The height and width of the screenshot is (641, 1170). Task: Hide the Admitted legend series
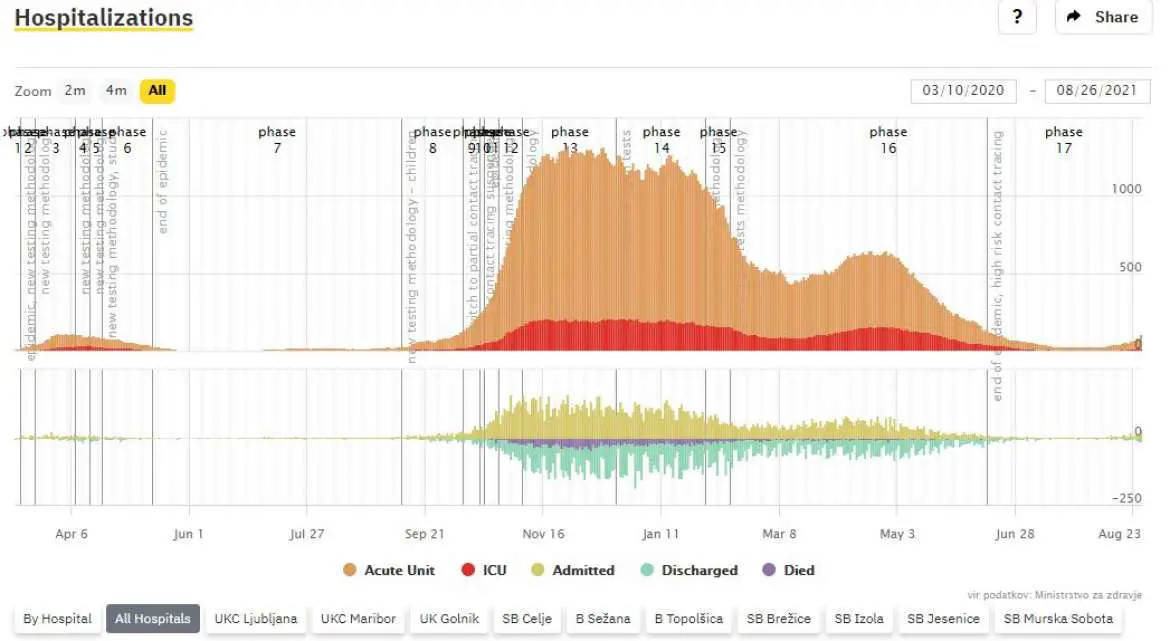click(572, 570)
